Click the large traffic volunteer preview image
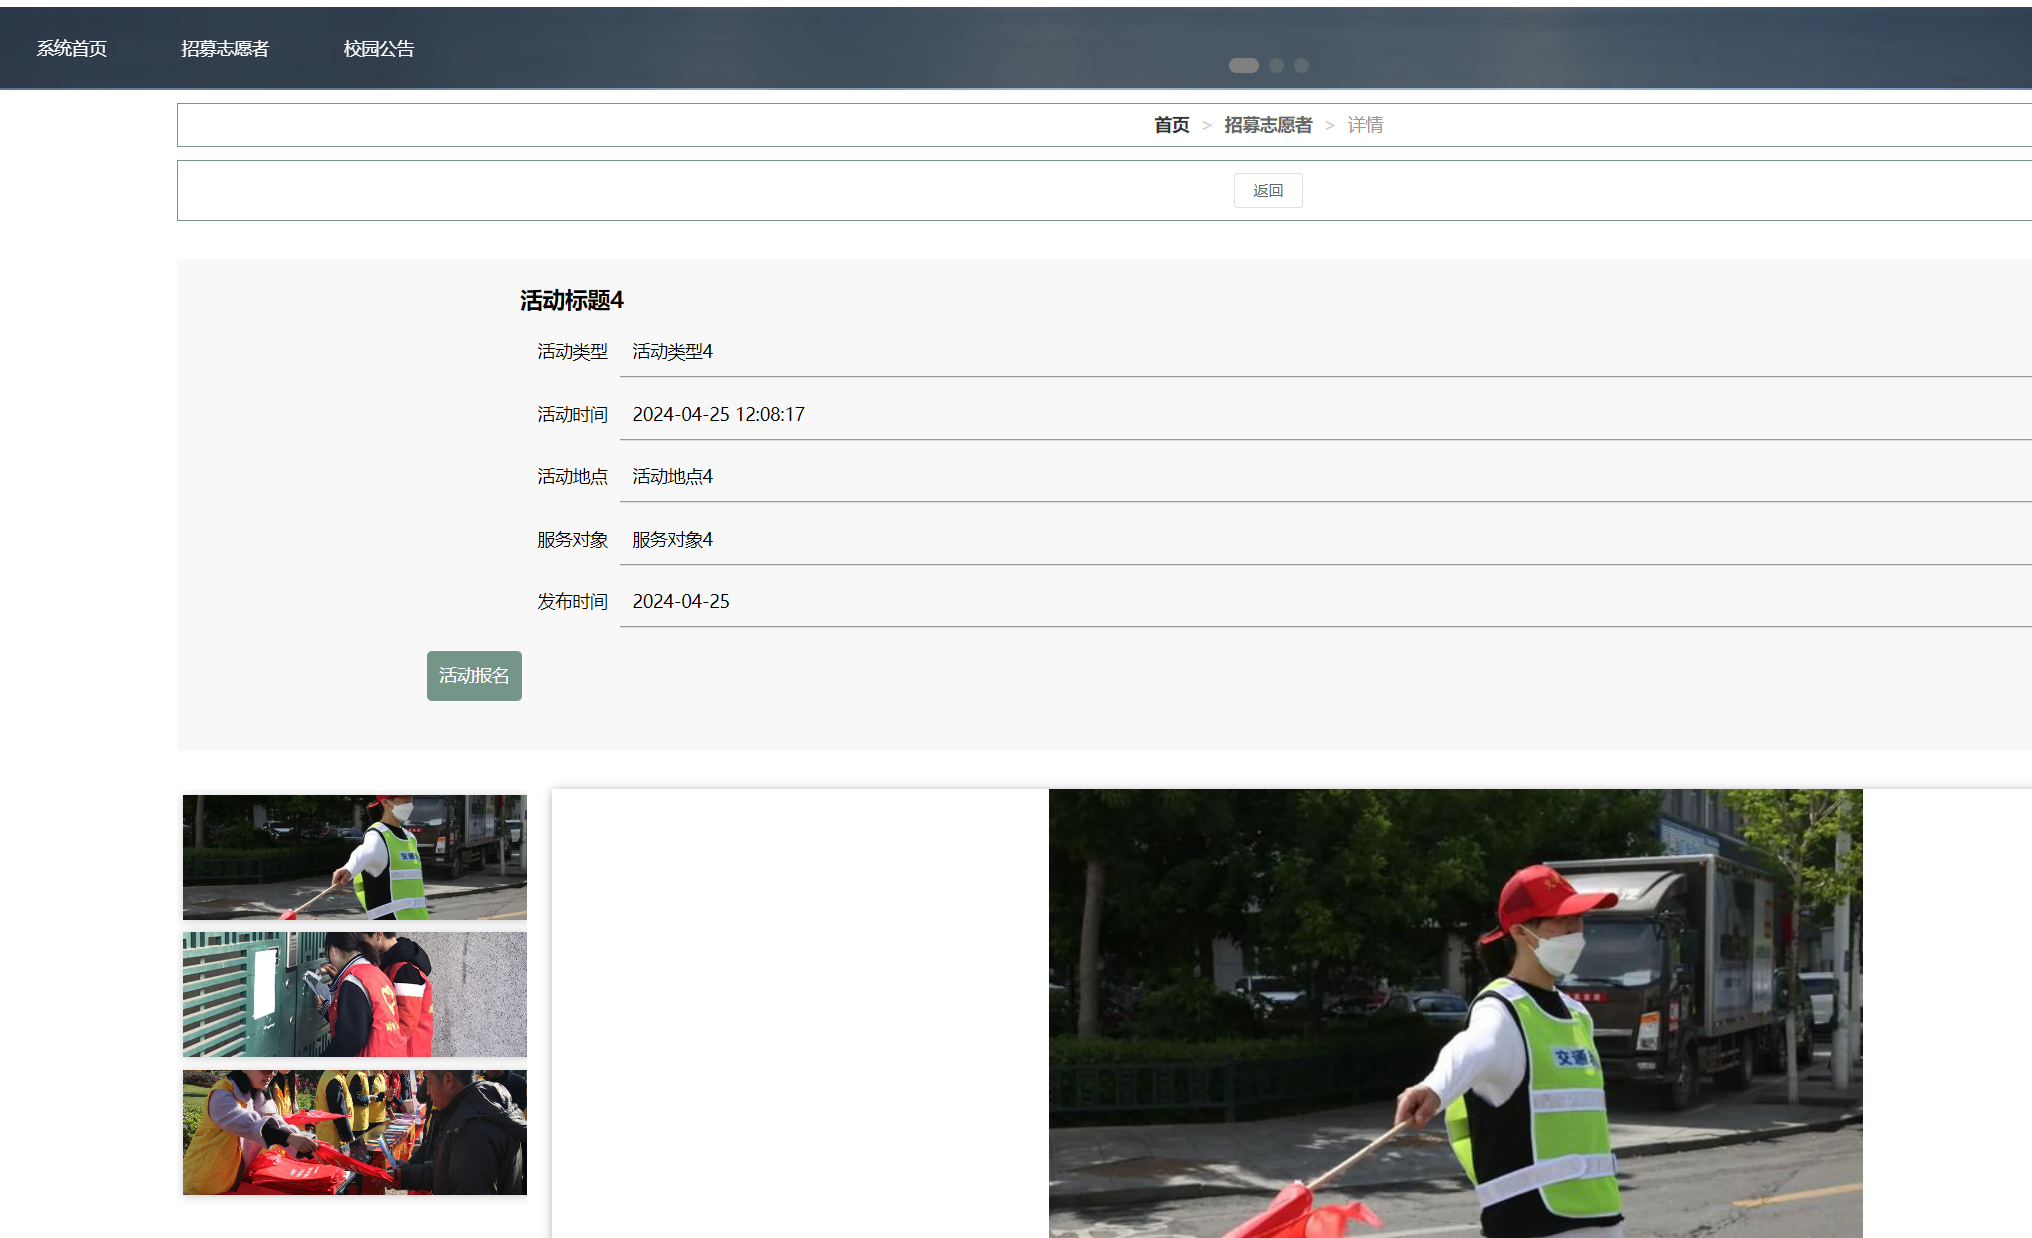This screenshot has height=1238, width=2032. [x=1455, y=1012]
